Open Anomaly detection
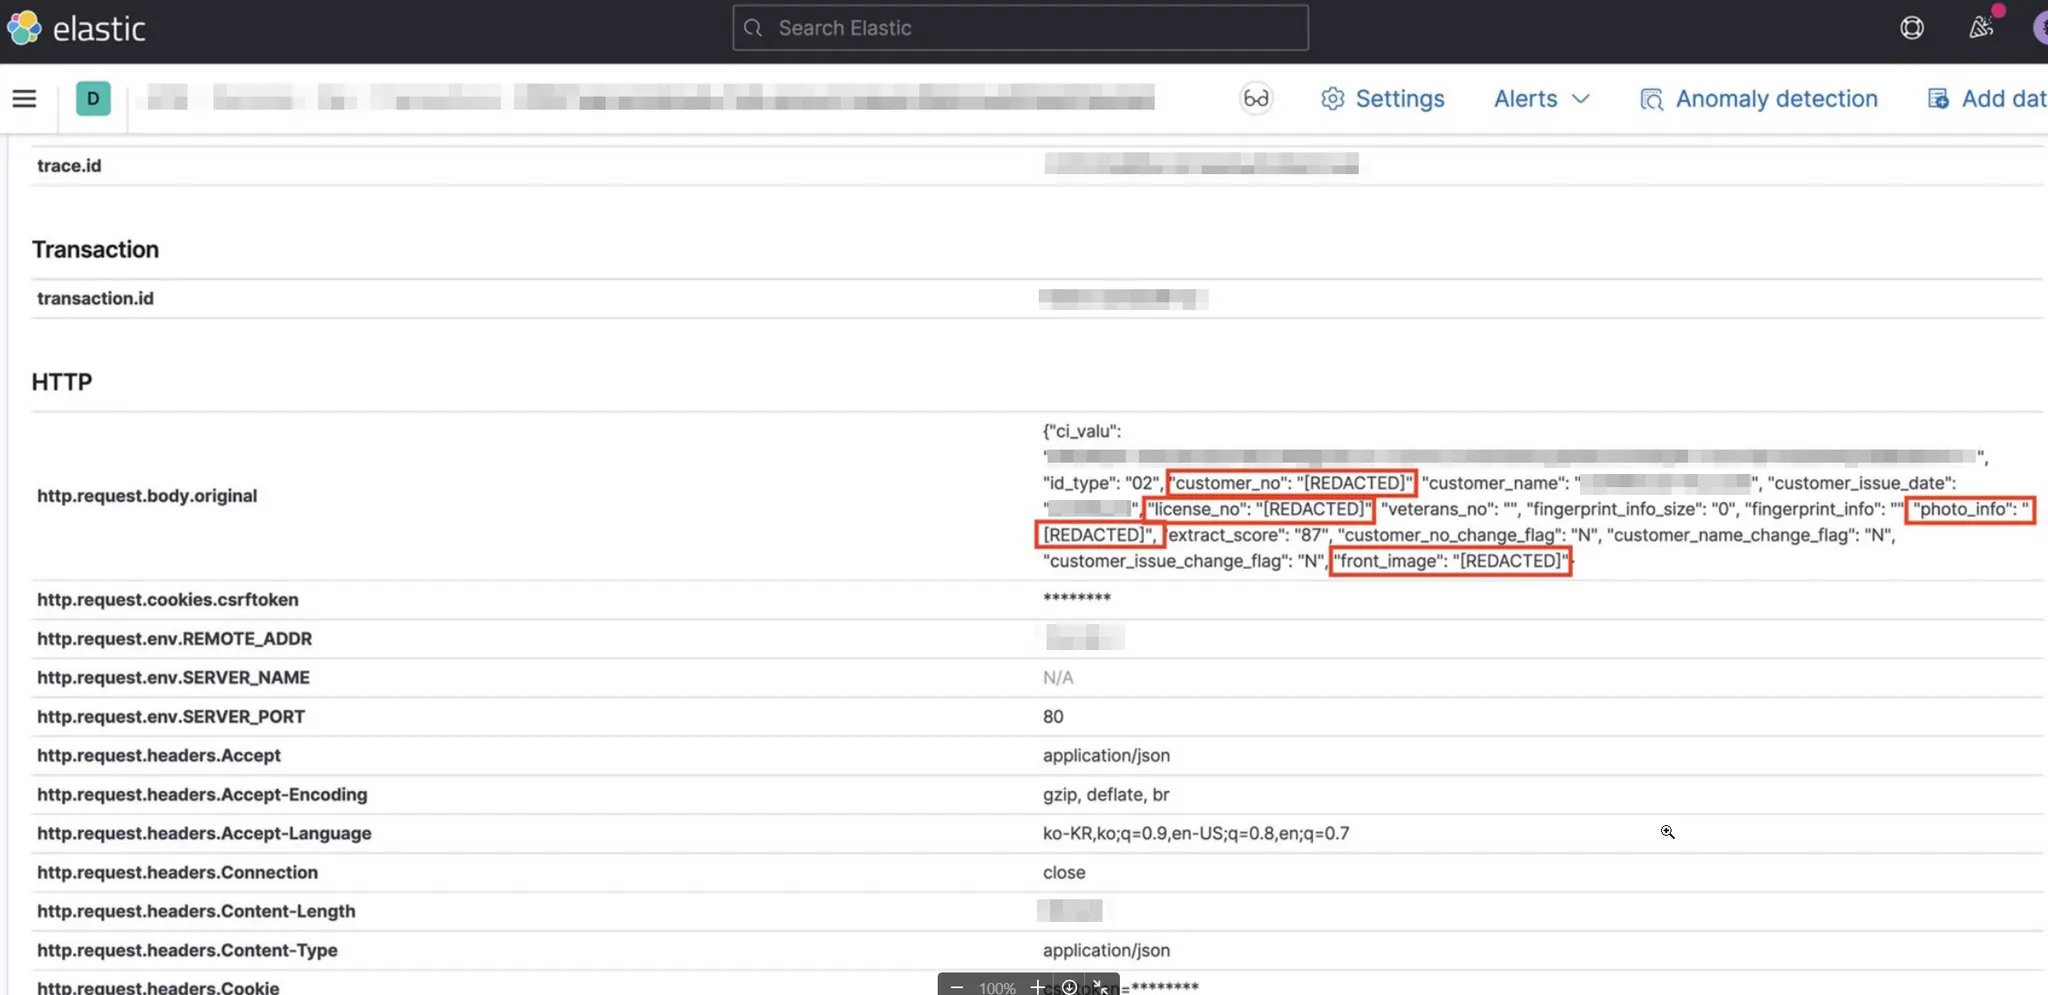This screenshot has height=995, width=2048. point(1759,99)
